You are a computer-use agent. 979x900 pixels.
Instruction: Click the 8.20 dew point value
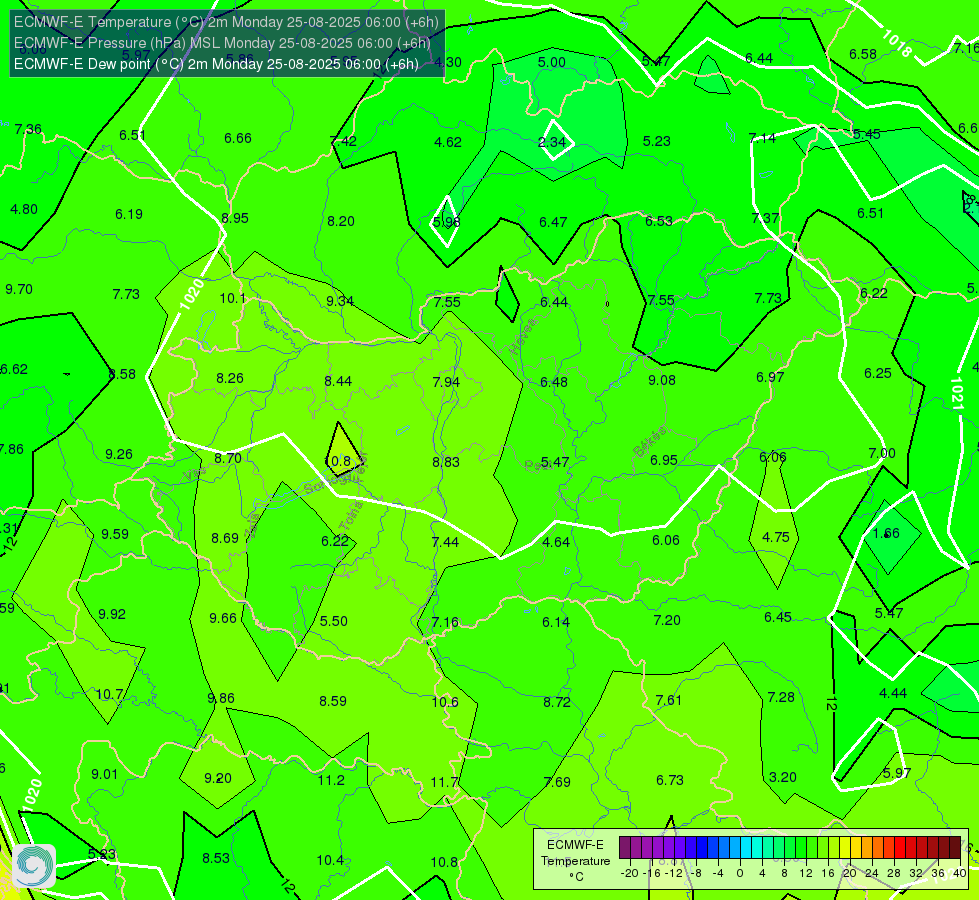[341, 221]
